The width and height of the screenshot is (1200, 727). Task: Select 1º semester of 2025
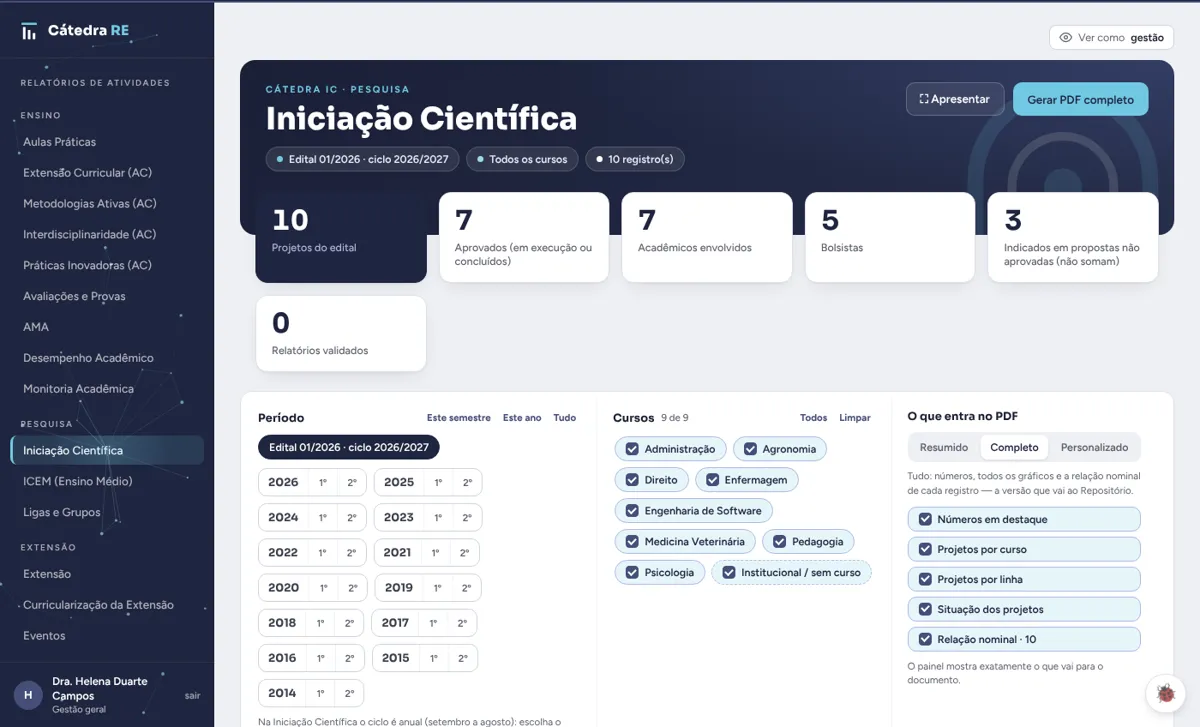click(x=438, y=482)
